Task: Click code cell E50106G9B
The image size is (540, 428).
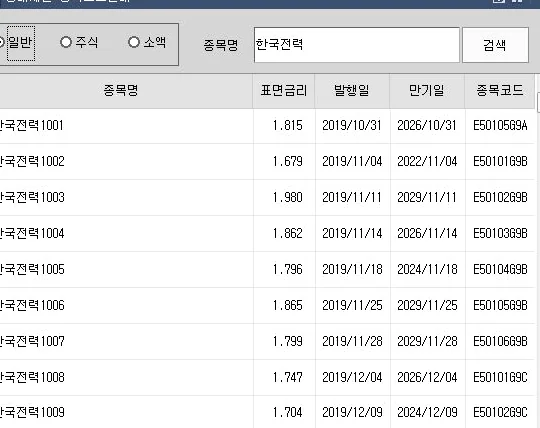Action: (x=500, y=342)
